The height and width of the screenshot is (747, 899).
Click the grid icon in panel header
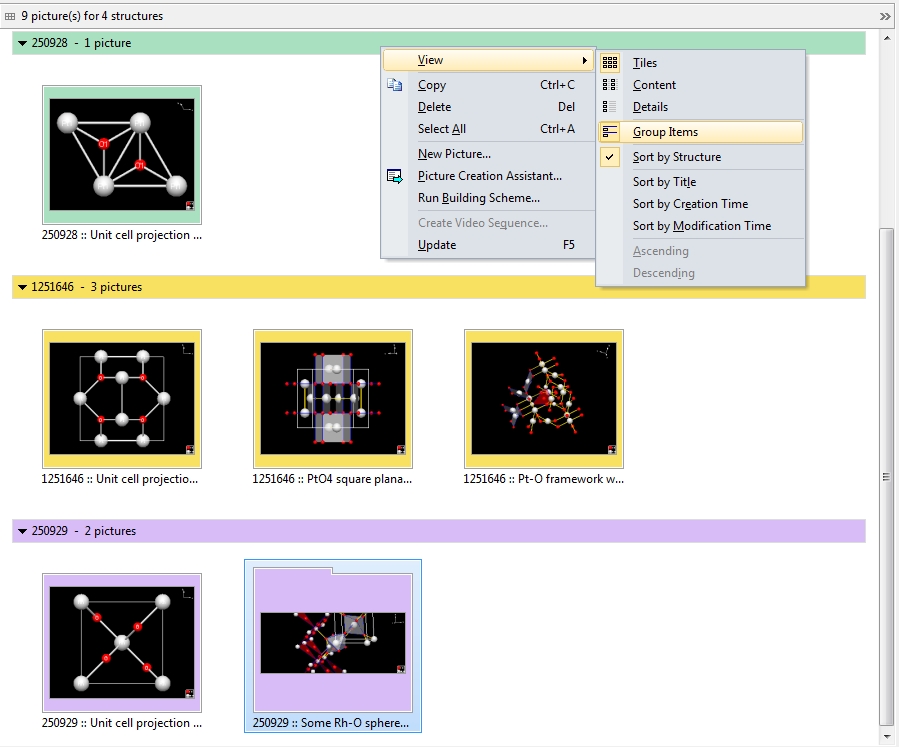click(10, 16)
